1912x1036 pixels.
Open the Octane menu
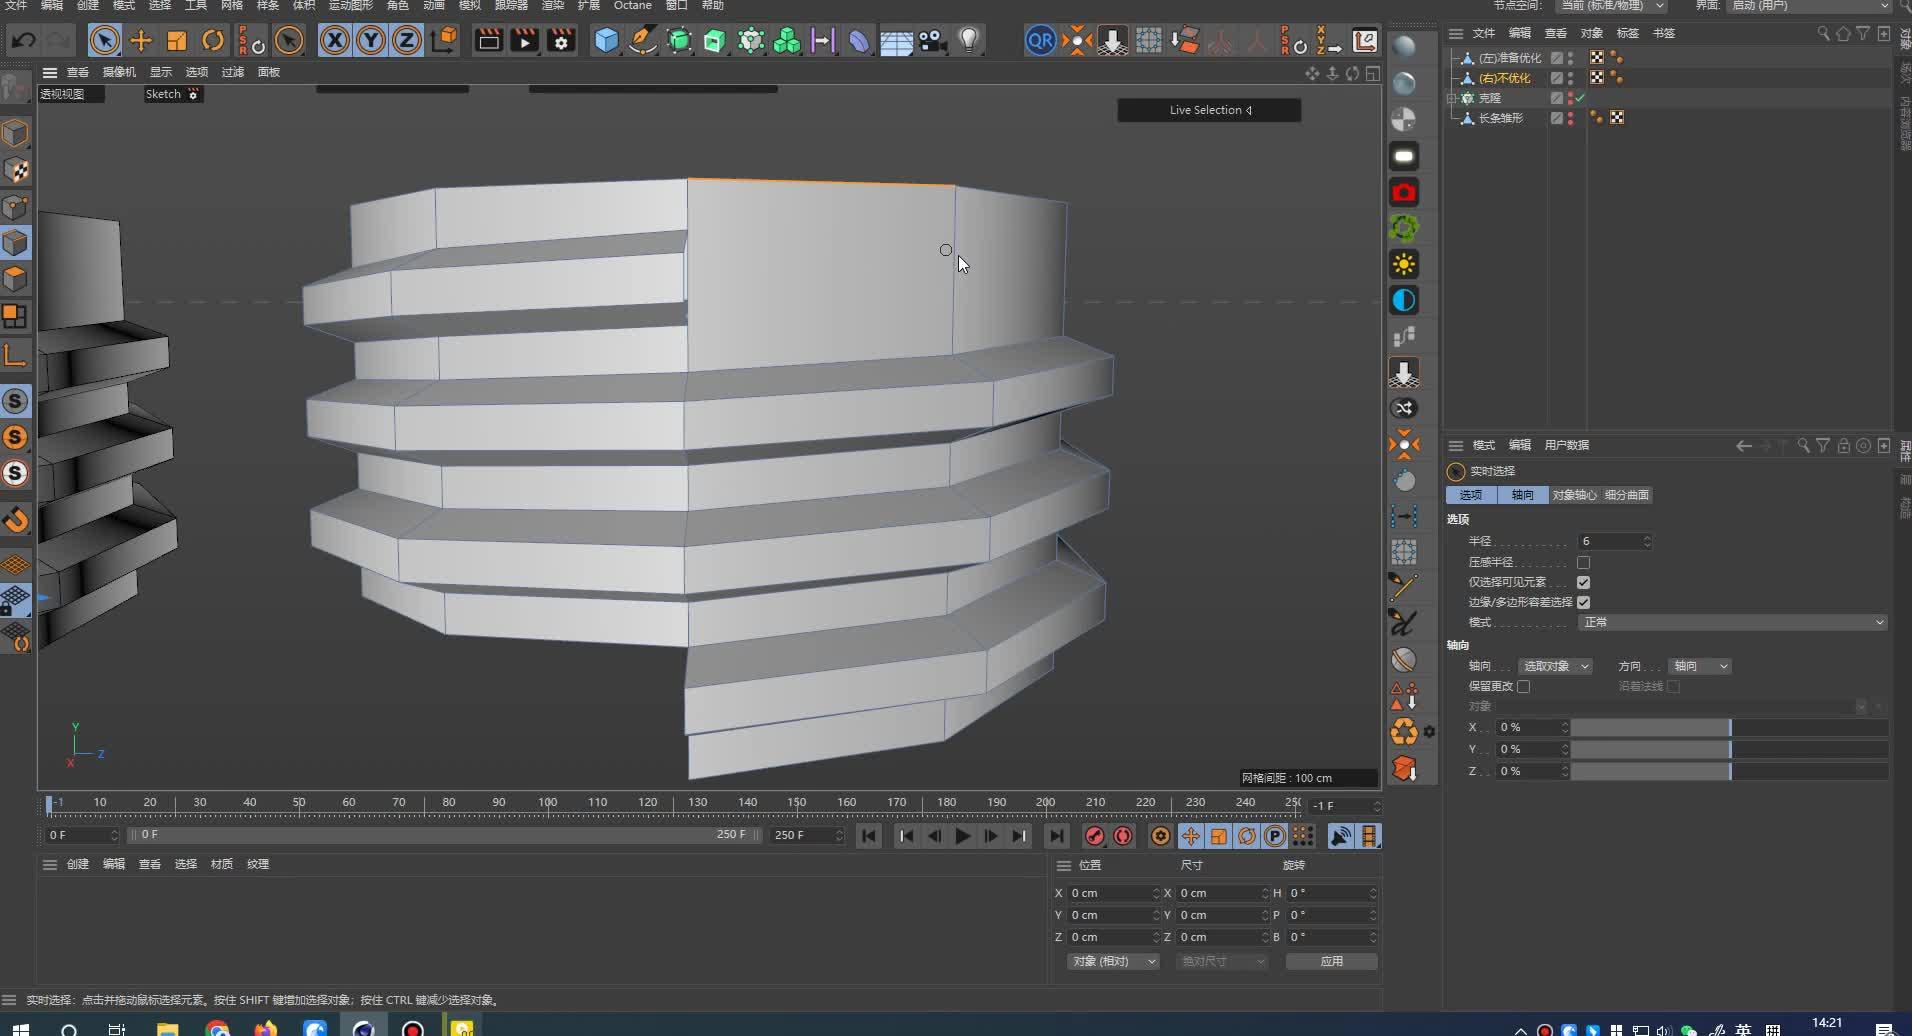[632, 6]
